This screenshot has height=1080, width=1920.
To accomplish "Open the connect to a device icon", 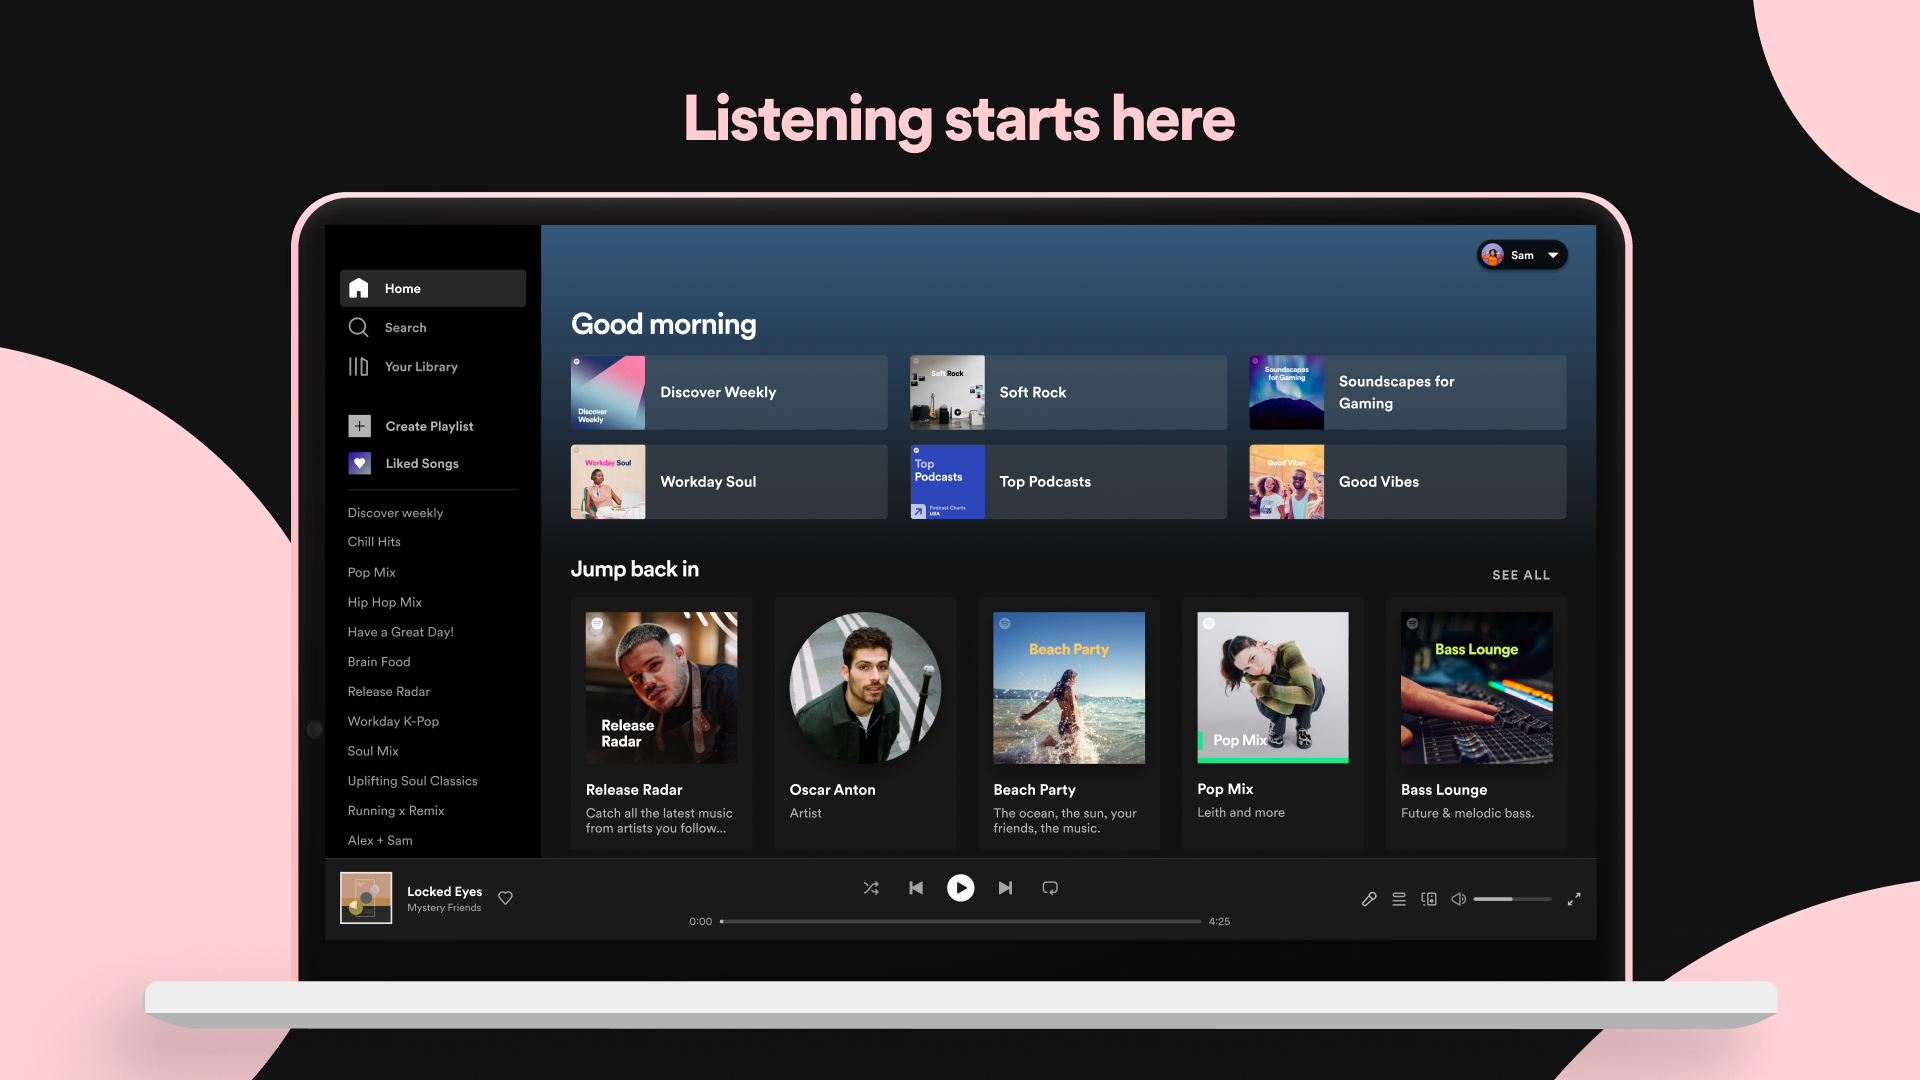I will tap(1429, 898).
